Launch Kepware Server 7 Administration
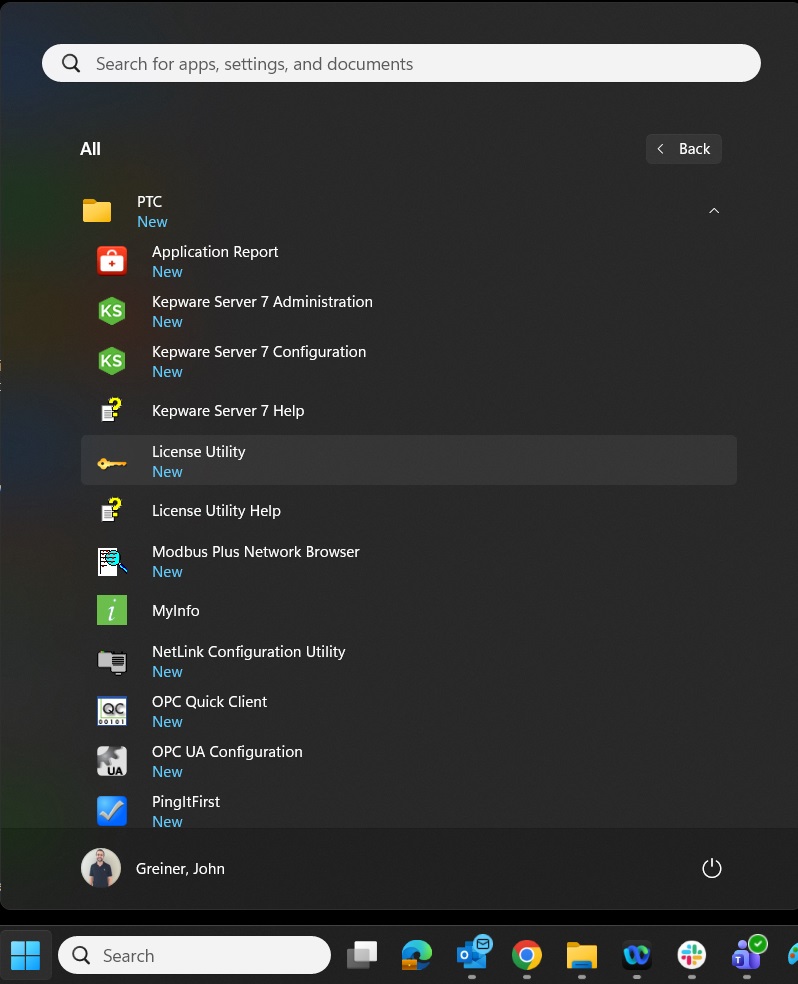This screenshot has width=798, height=984. [262, 310]
